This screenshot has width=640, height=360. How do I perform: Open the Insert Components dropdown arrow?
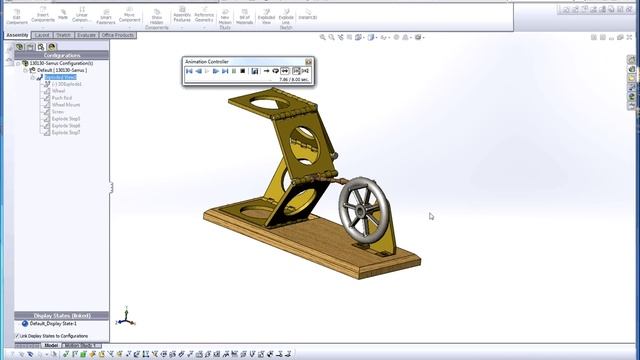point(43,27)
